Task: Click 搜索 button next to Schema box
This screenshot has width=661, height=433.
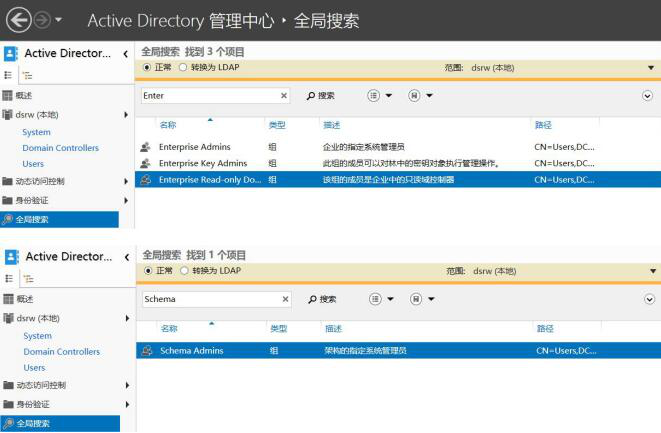Action: coord(322,299)
